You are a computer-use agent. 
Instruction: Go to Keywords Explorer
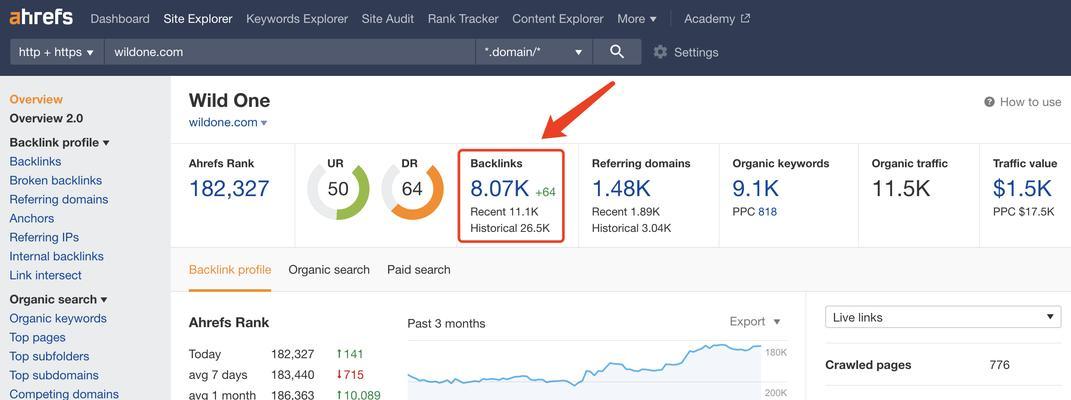pos(297,19)
